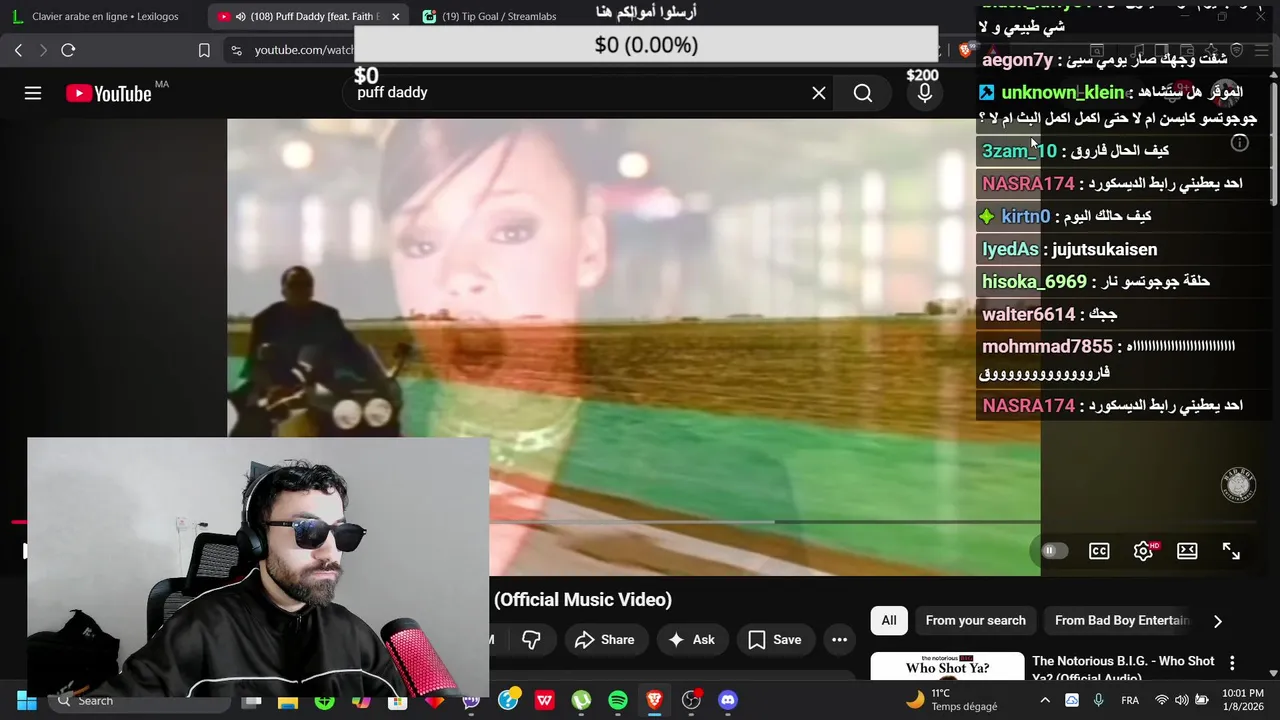Viewport: 1280px width, 720px height.
Task: Go back with the browser back arrow
Action: [18, 50]
